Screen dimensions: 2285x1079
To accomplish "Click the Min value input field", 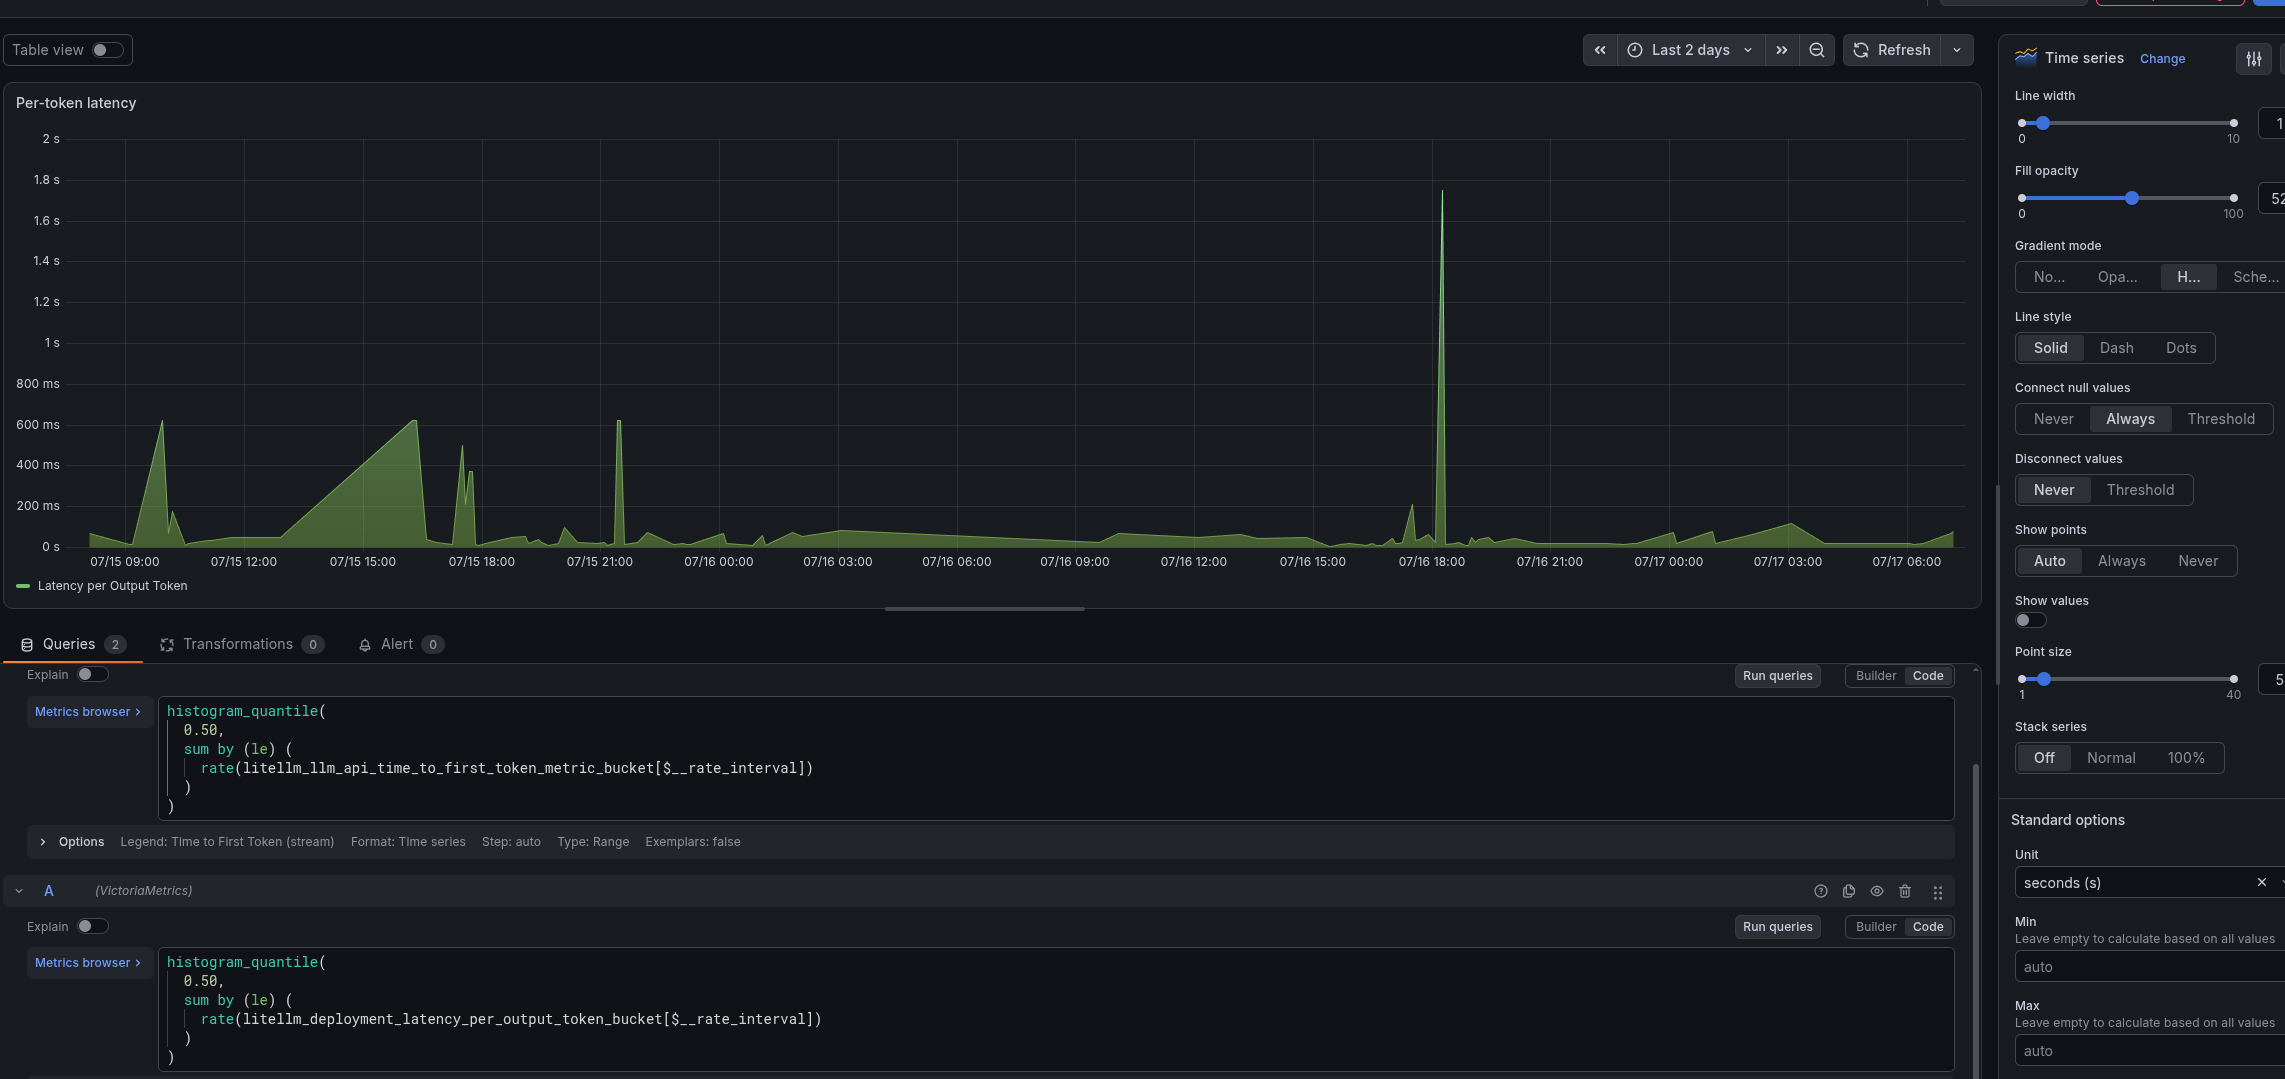I will [2150, 967].
